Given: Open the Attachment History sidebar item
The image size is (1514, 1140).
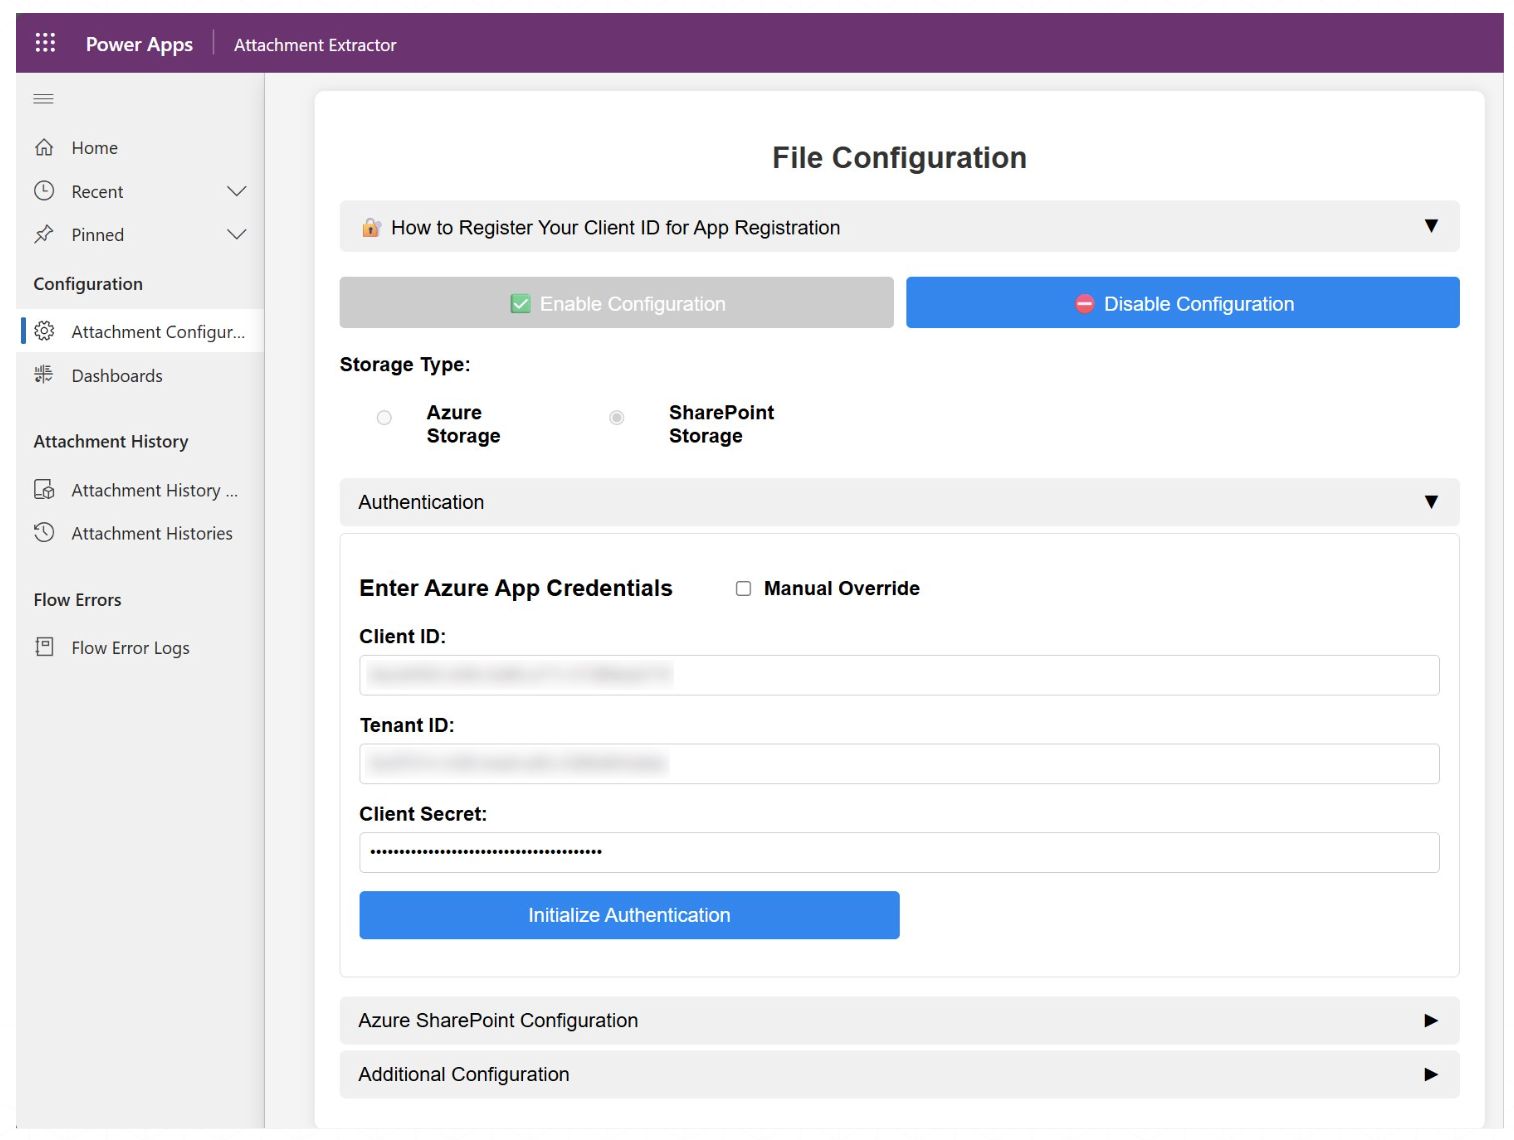Looking at the screenshot, I should coord(154,490).
